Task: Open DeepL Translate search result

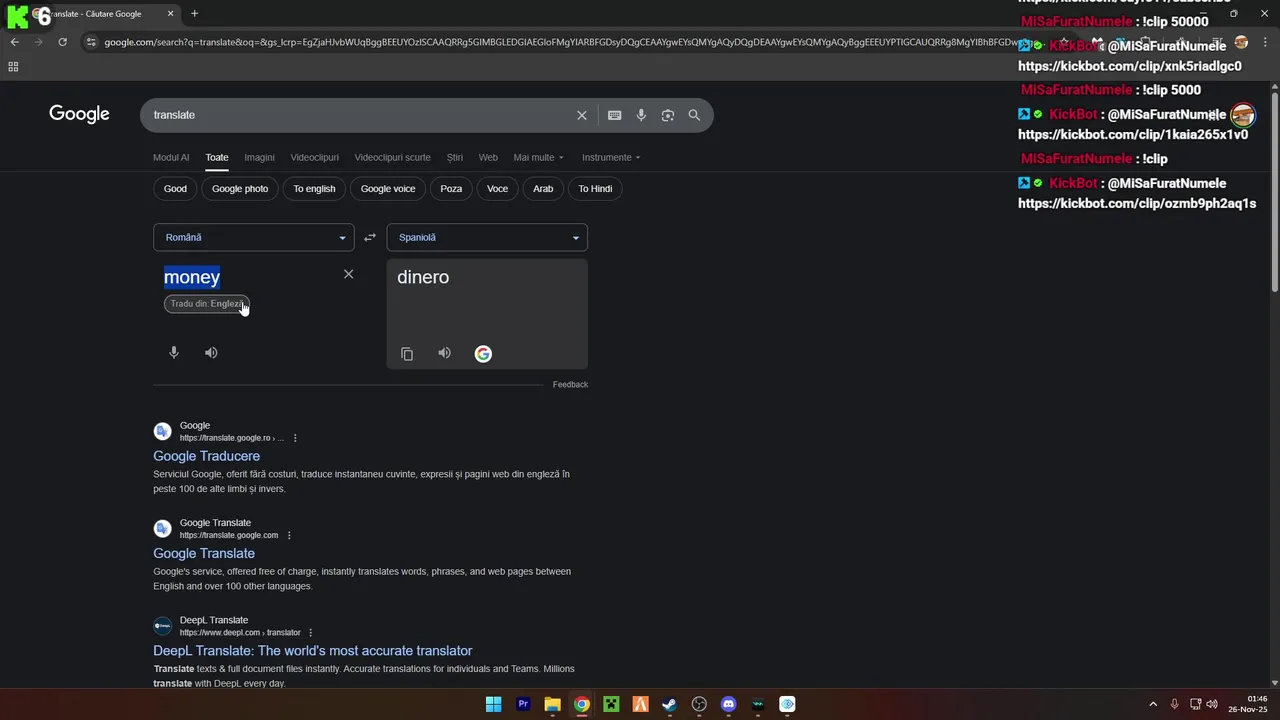Action: [313, 651]
